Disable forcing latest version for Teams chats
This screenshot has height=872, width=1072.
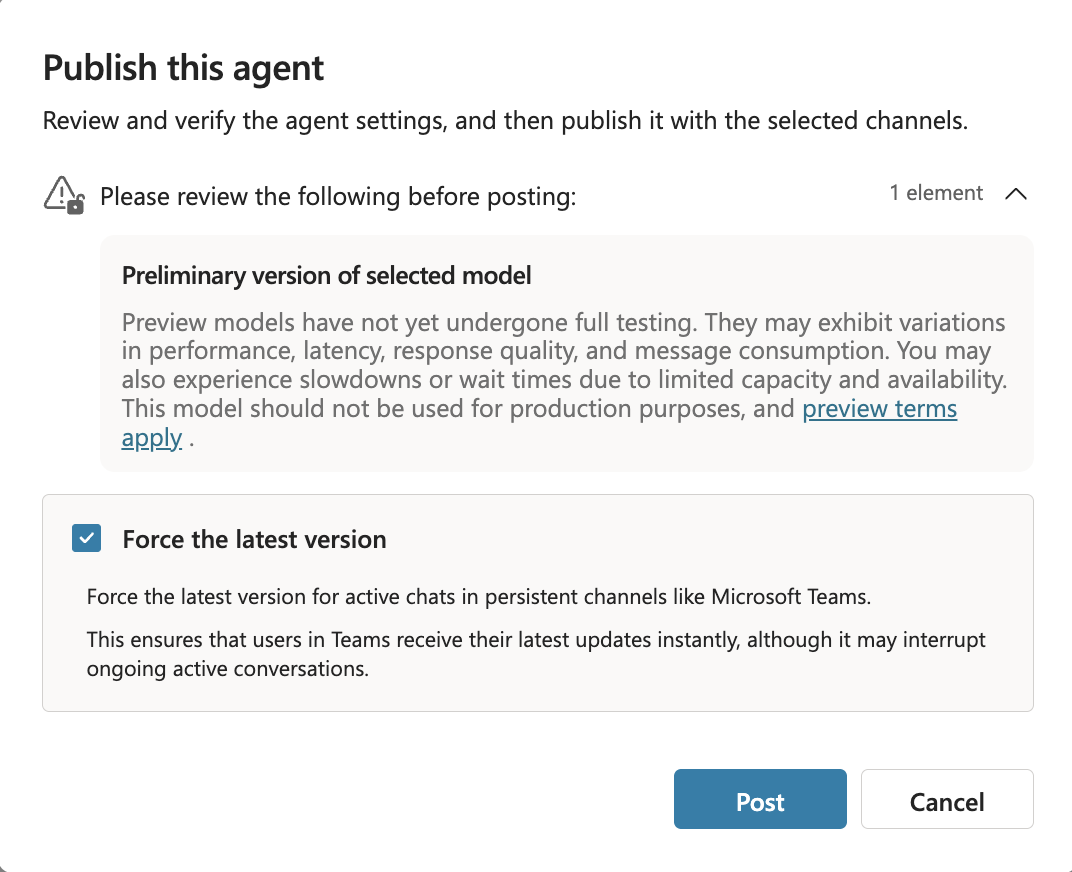[86, 538]
